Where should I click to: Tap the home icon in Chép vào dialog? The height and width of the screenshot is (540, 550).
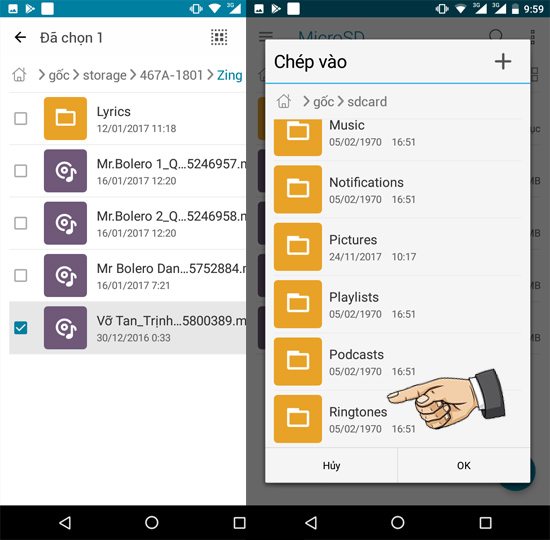(283, 101)
